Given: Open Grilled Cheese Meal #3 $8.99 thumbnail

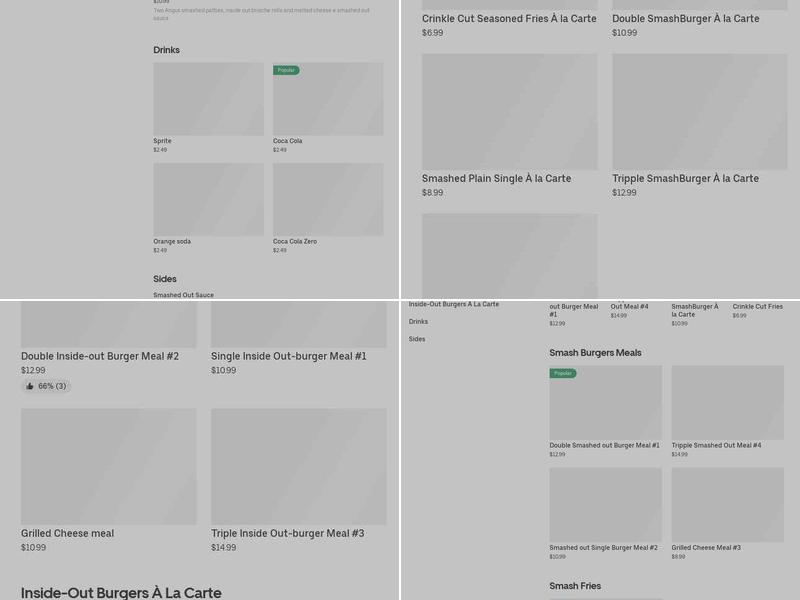Looking at the screenshot, I should click(x=728, y=505).
